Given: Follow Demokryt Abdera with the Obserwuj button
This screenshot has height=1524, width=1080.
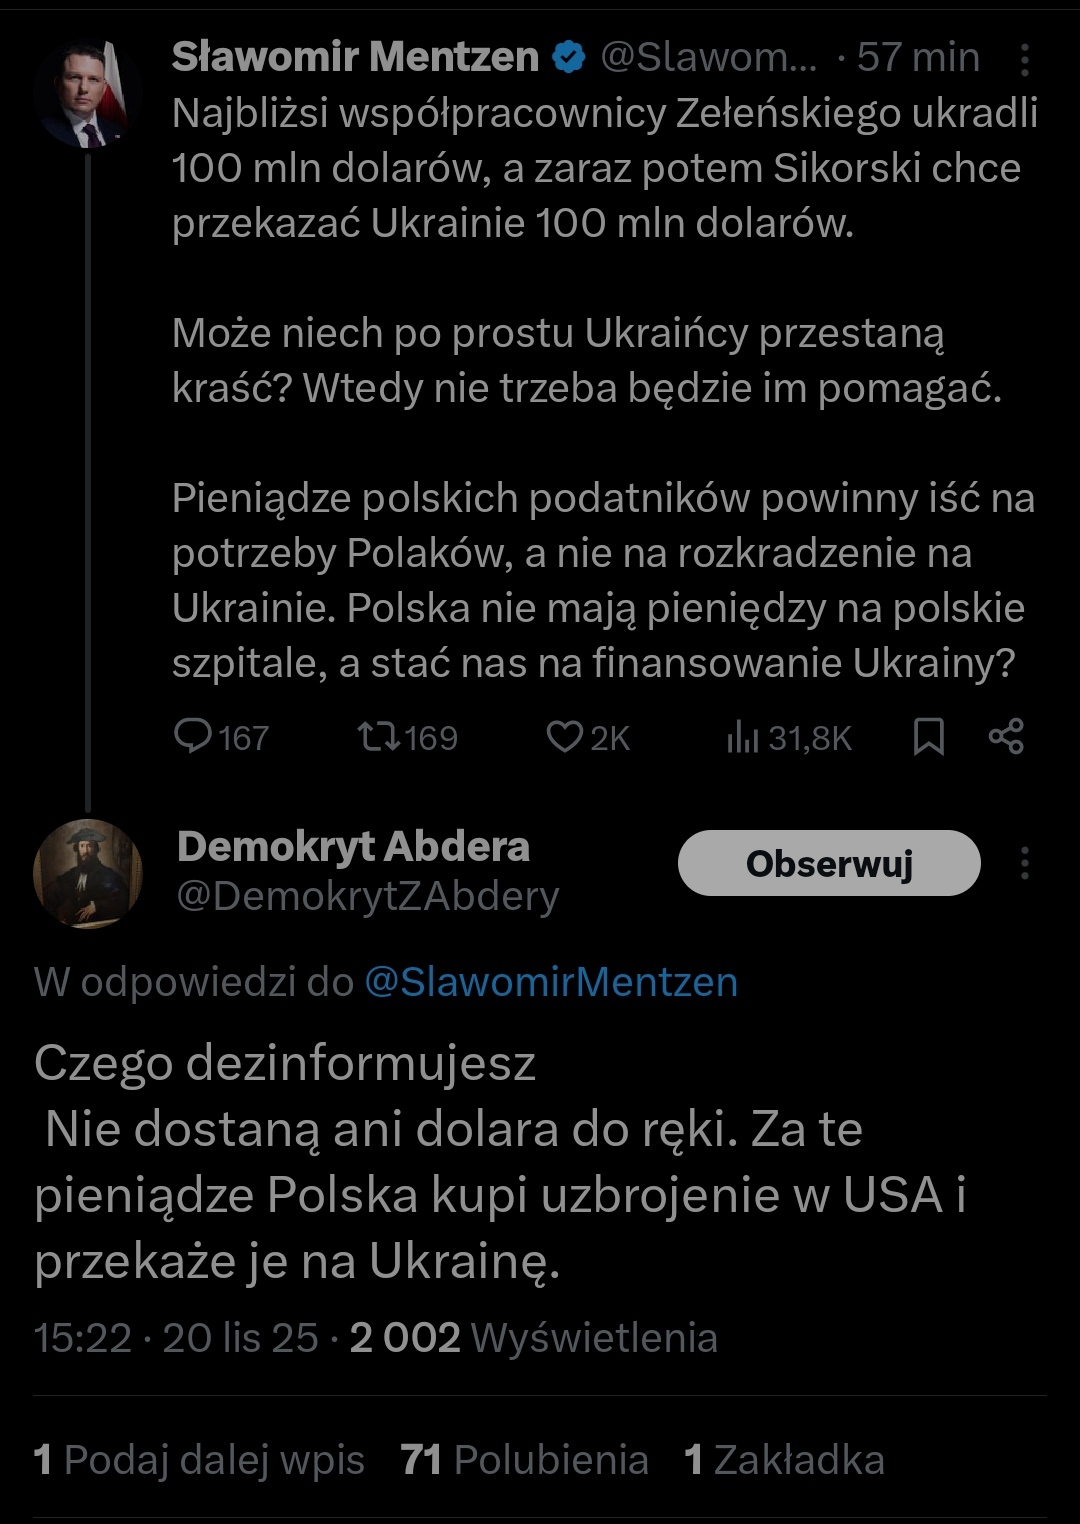Looking at the screenshot, I should click(x=829, y=863).
